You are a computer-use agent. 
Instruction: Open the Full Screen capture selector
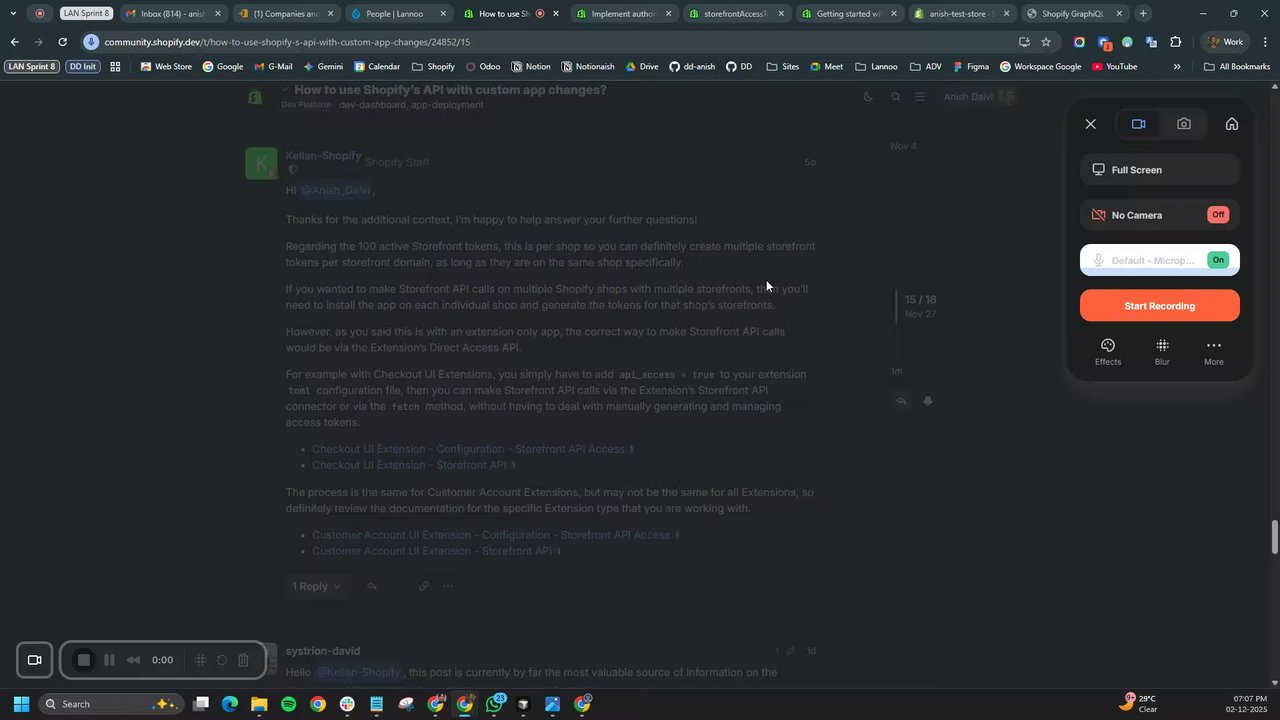tap(1160, 170)
